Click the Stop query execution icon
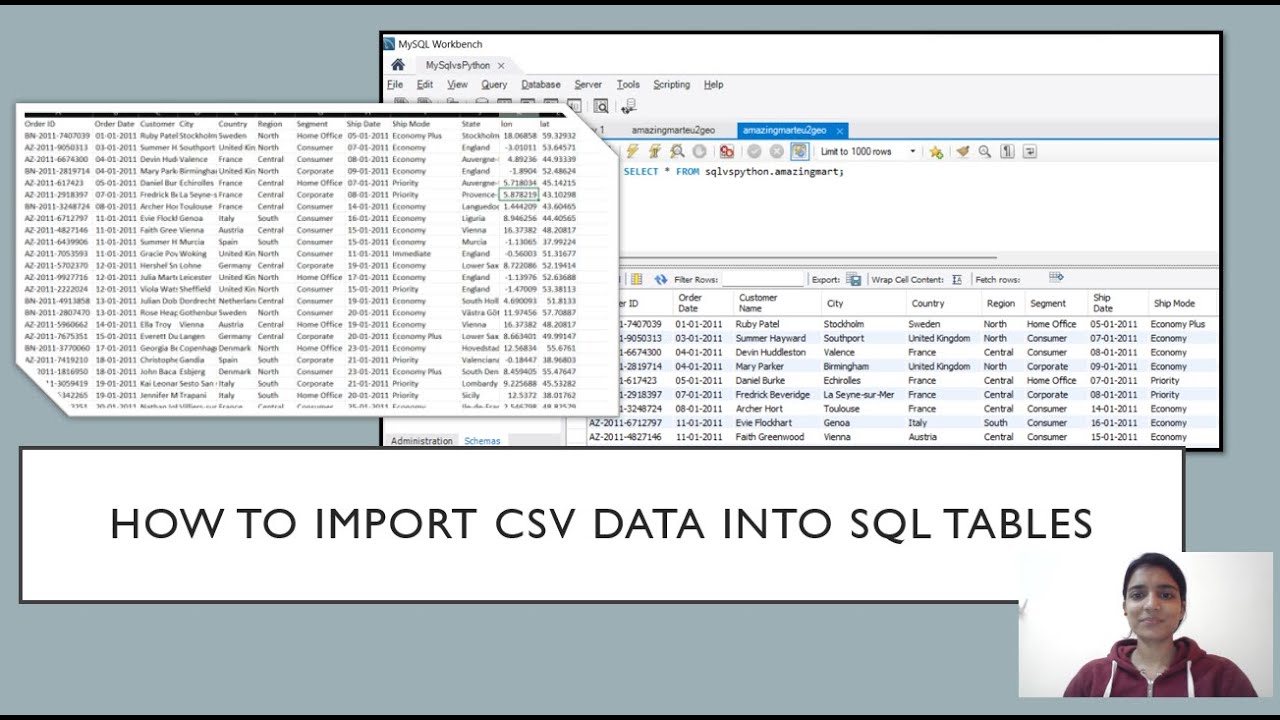Viewport: 1280px width, 720px height. pyautogui.click(x=699, y=152)
